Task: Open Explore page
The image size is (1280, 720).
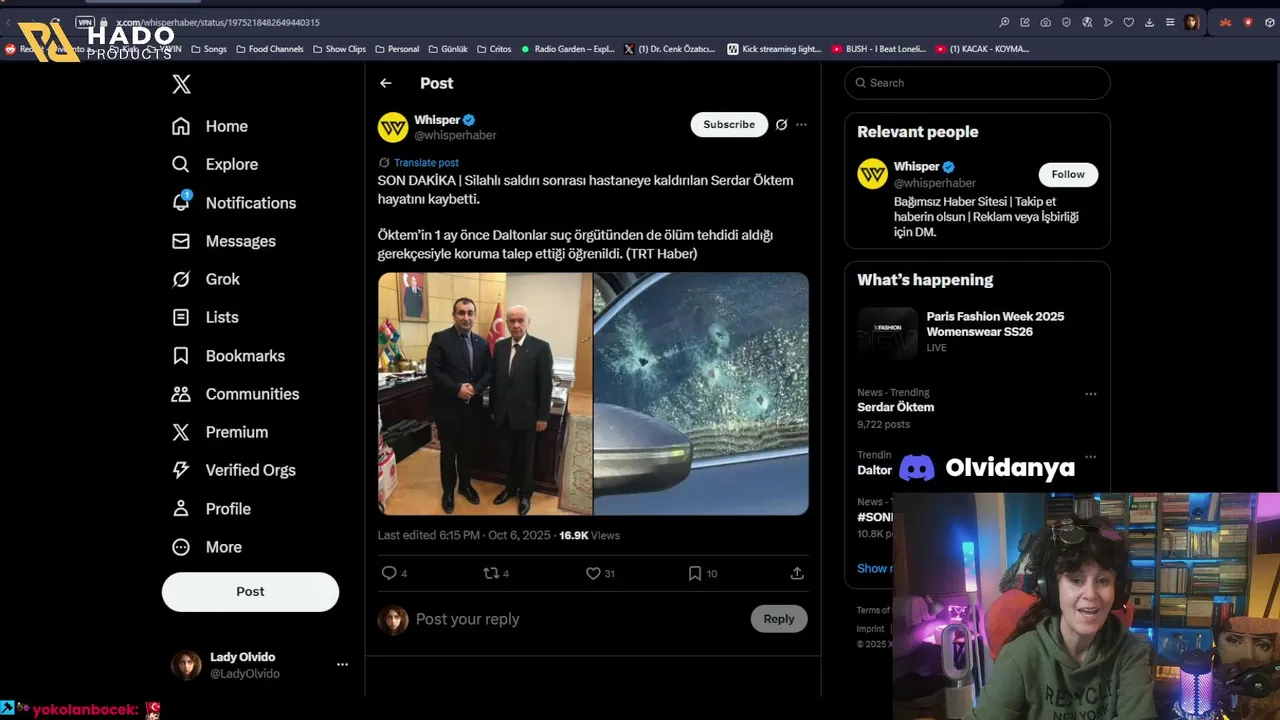Action: click(215, 164)
